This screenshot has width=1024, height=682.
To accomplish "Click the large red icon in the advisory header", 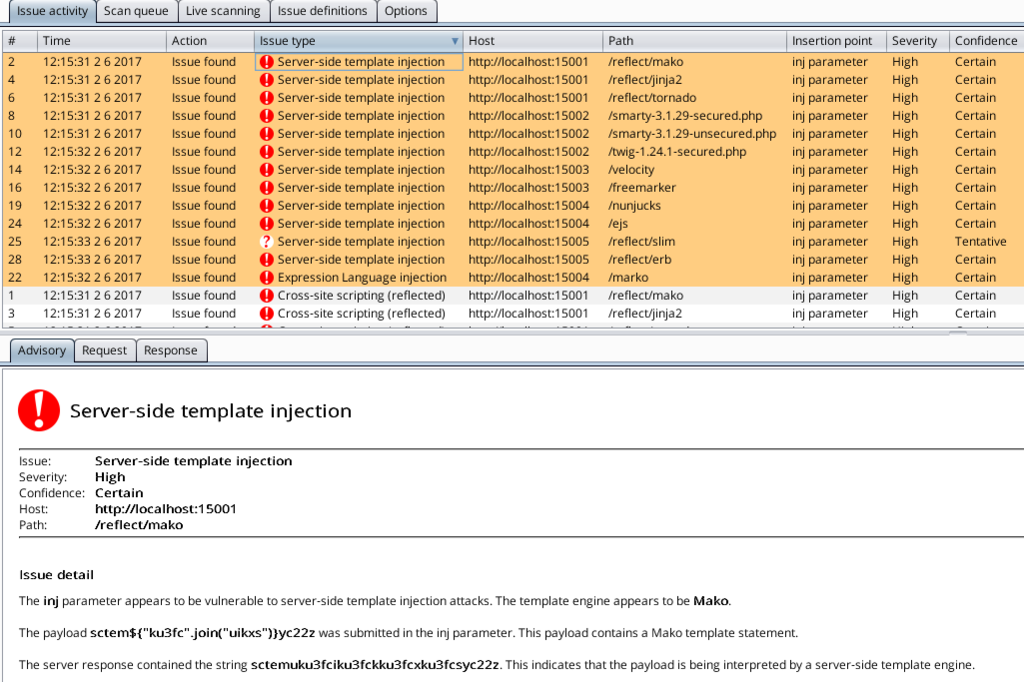I will click(39, 410).
